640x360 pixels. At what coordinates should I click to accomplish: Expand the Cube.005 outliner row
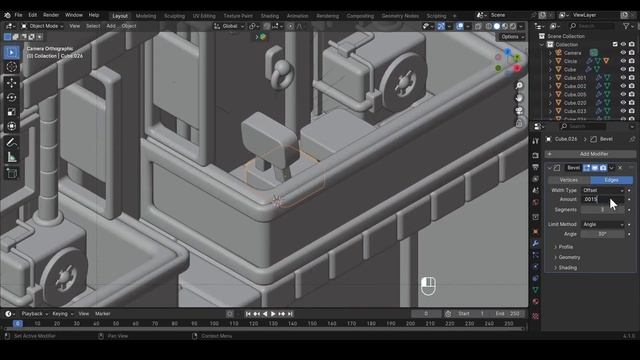(x=550, y=94)
